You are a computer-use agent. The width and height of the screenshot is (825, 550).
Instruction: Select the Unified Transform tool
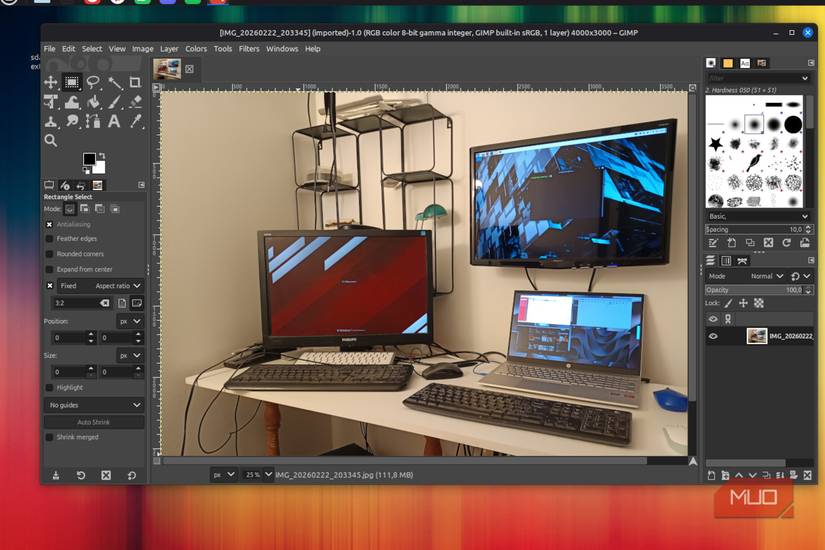51,102
